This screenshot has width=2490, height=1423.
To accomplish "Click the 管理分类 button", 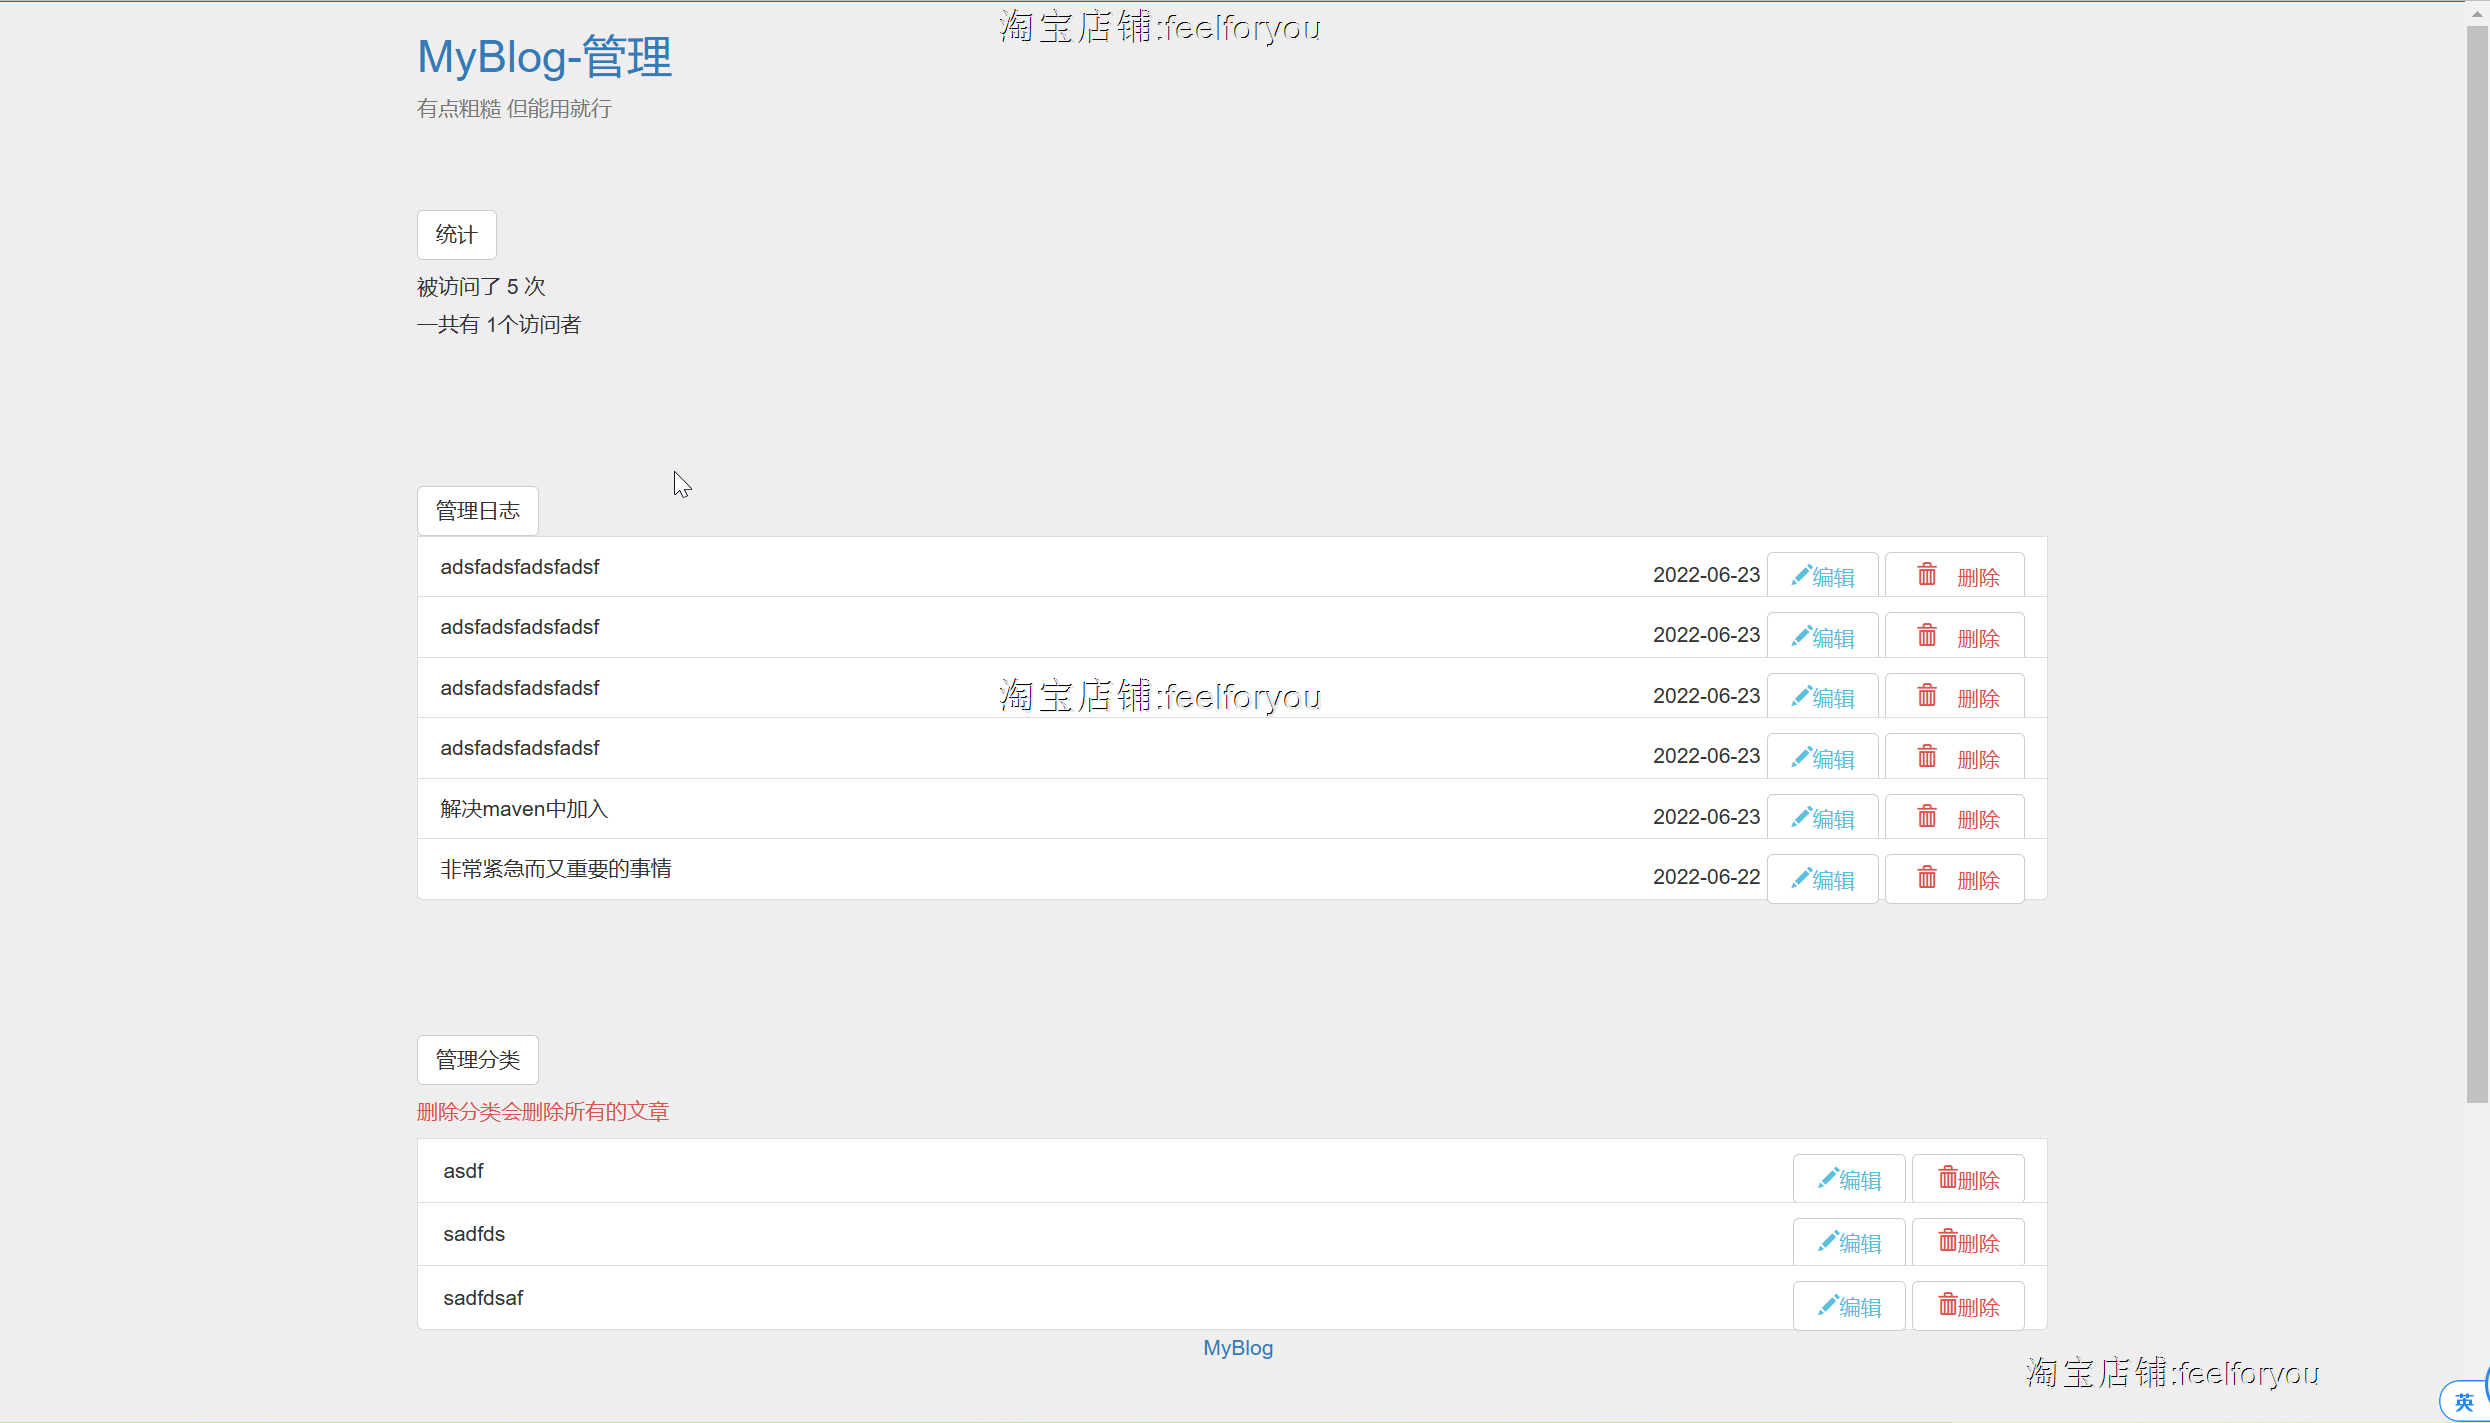I will 477,1060.
